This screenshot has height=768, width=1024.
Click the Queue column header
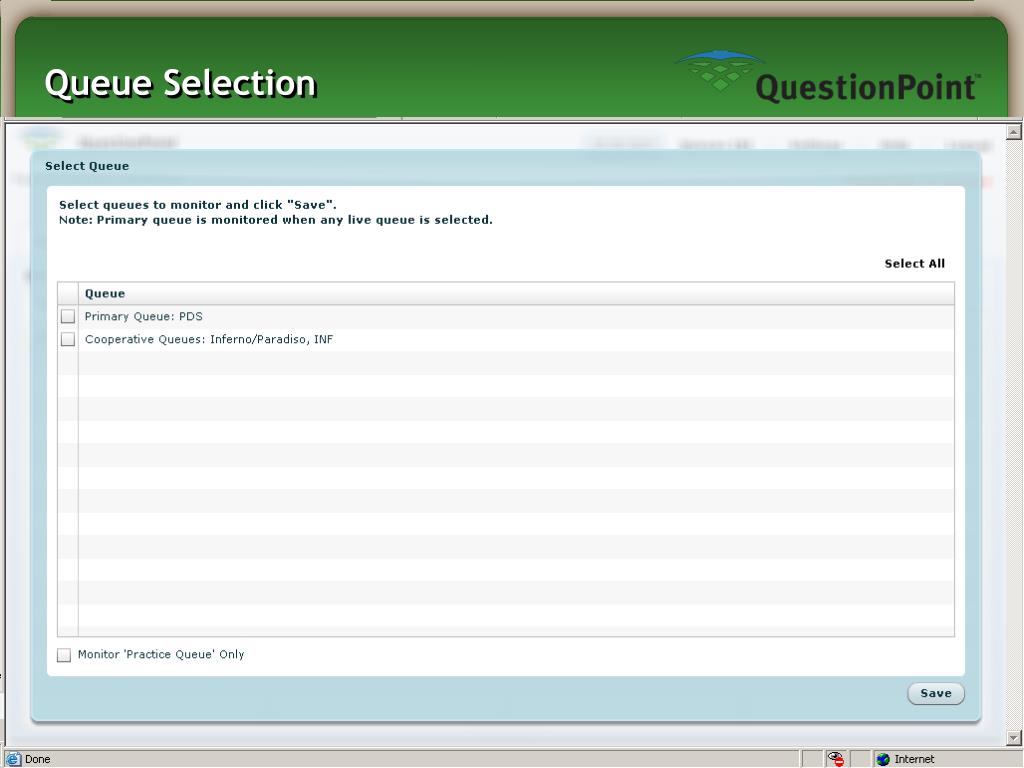pos(516,294)
